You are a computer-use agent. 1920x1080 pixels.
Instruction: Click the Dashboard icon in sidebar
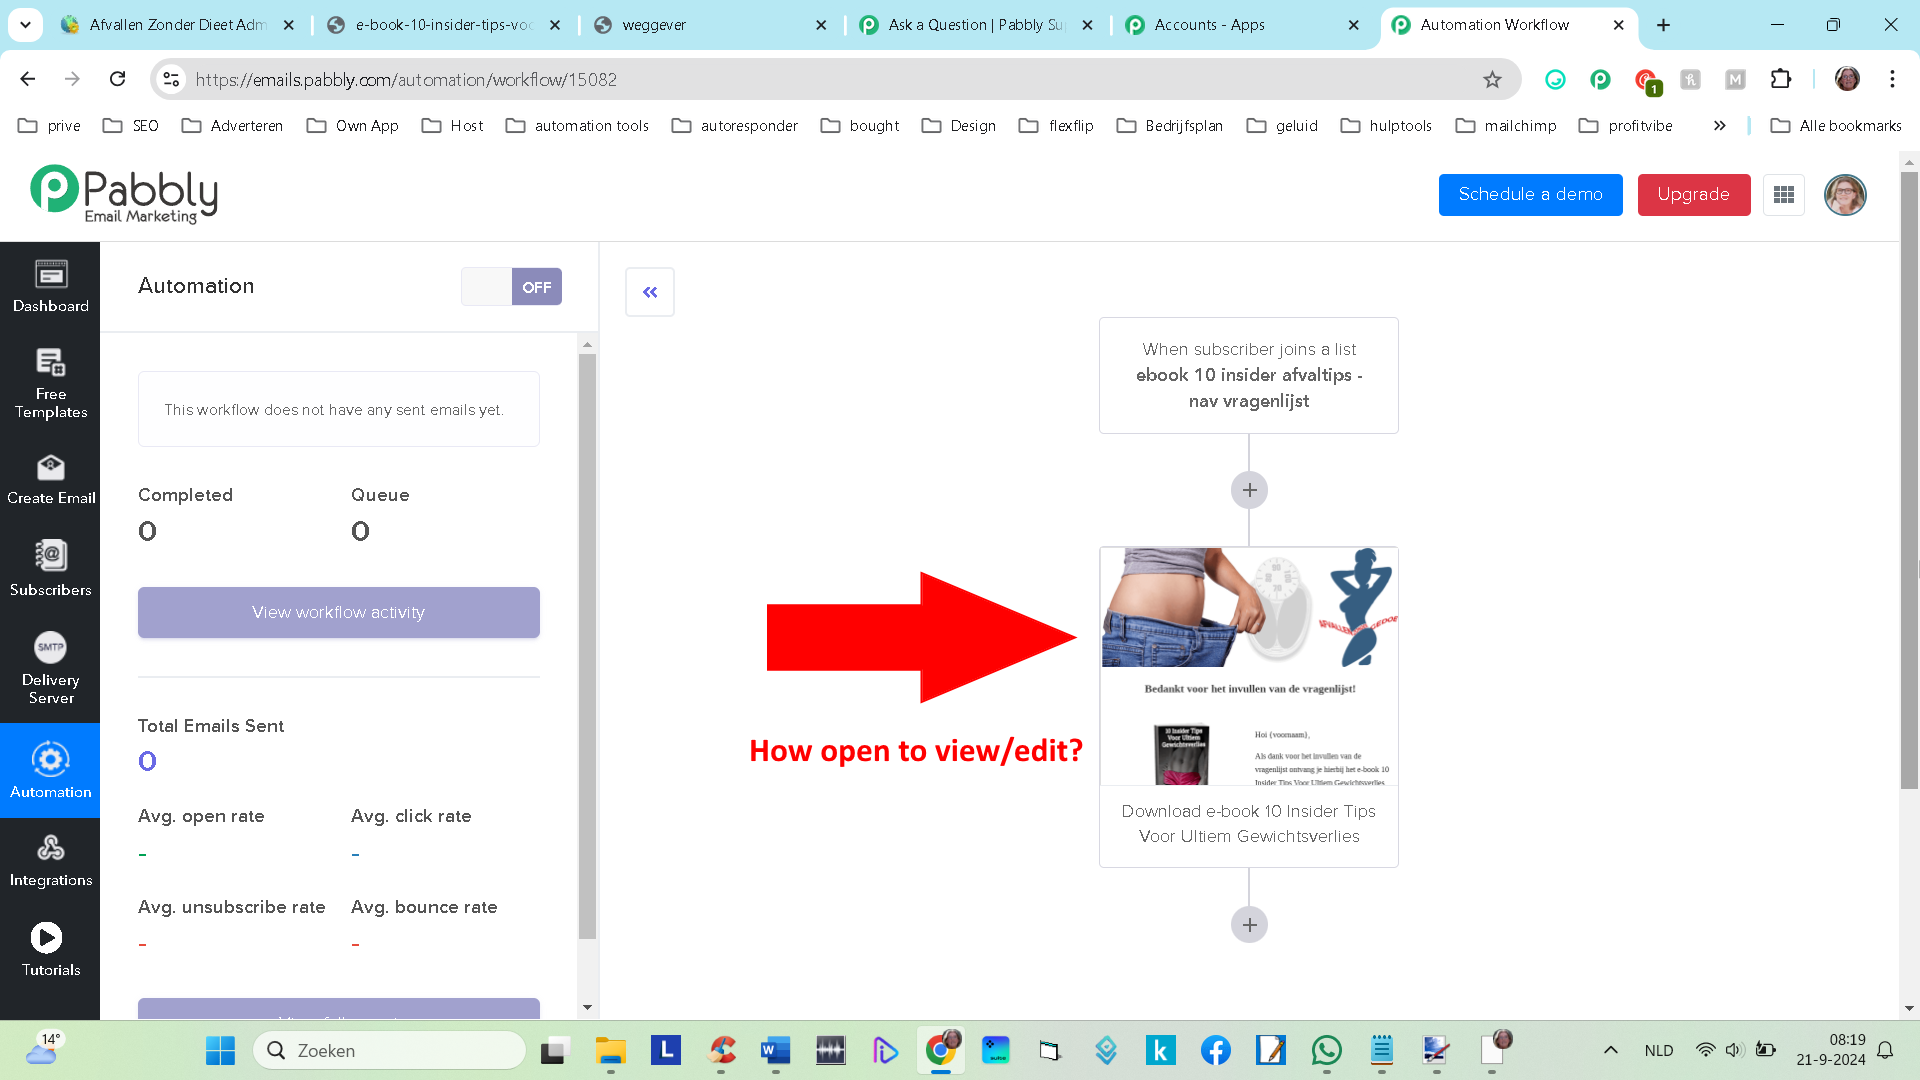pos(50,286)
